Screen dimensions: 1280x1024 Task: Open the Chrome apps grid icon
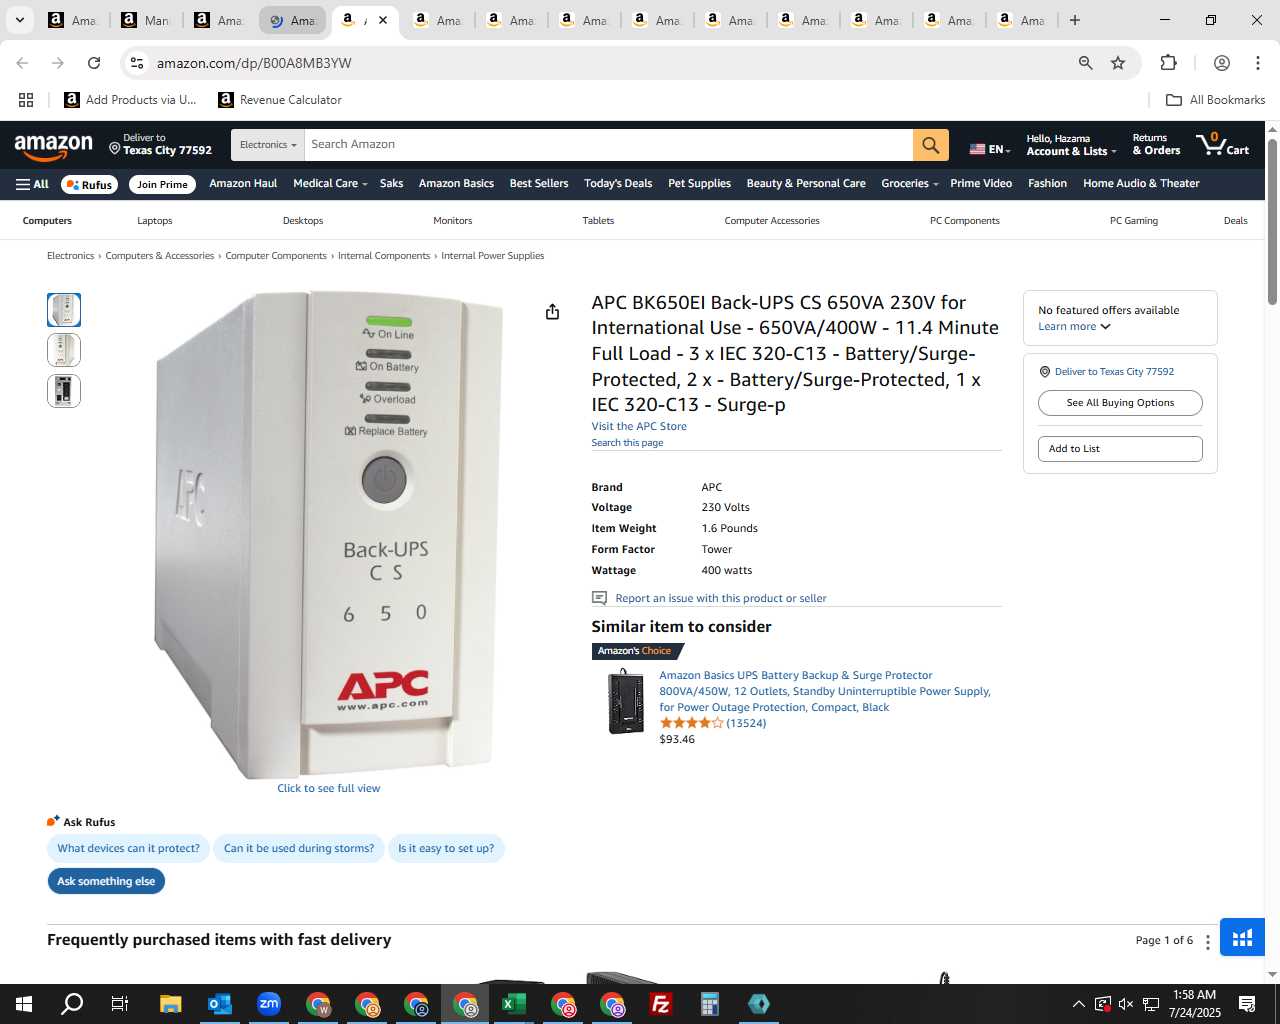pyautogui.click(x=26, y=100)
